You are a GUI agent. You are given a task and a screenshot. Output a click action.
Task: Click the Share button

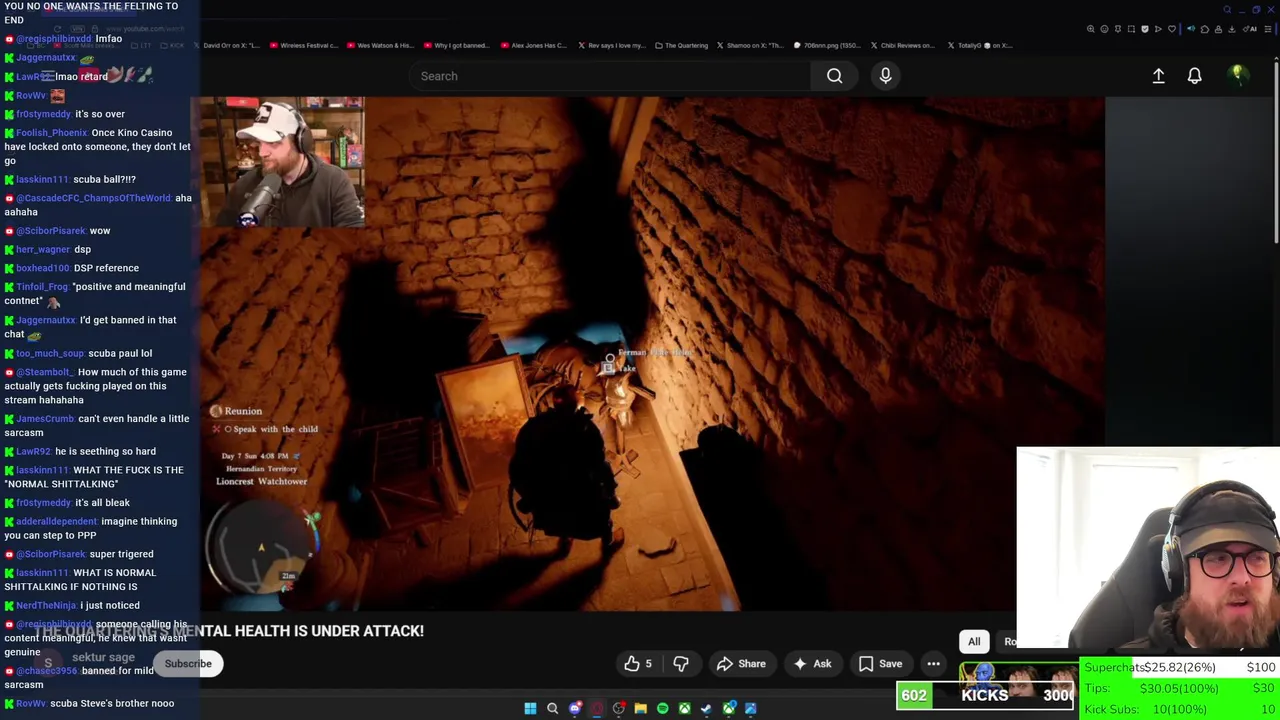point(741,664)
